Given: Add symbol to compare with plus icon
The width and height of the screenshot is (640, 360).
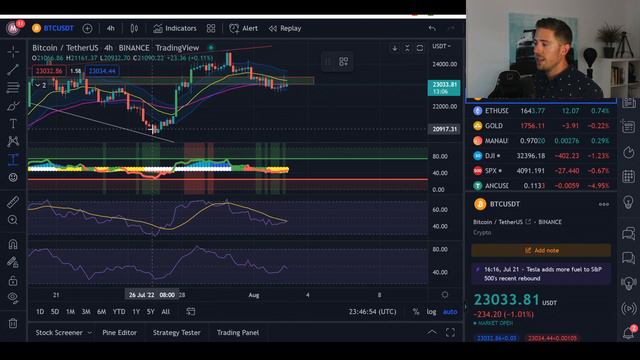Looking at the screenshot, I should tap(87, 28).
